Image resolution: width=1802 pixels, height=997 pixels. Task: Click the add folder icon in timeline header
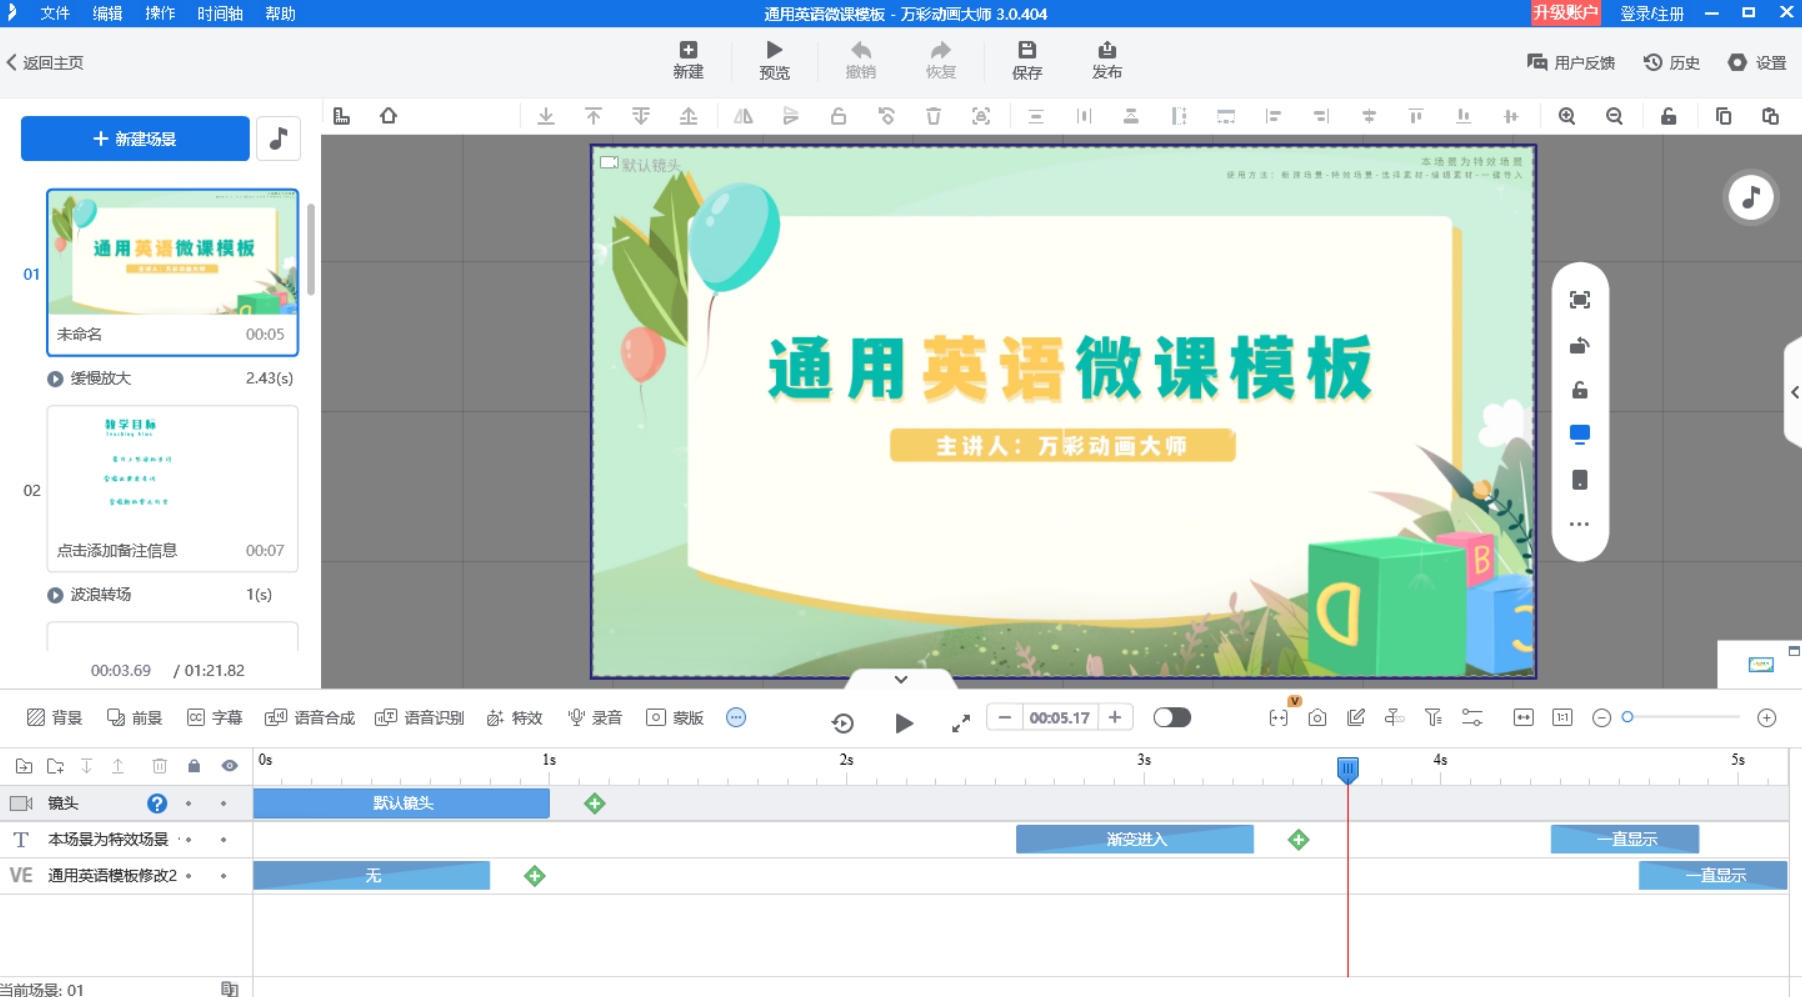click(x=56, y=766)
